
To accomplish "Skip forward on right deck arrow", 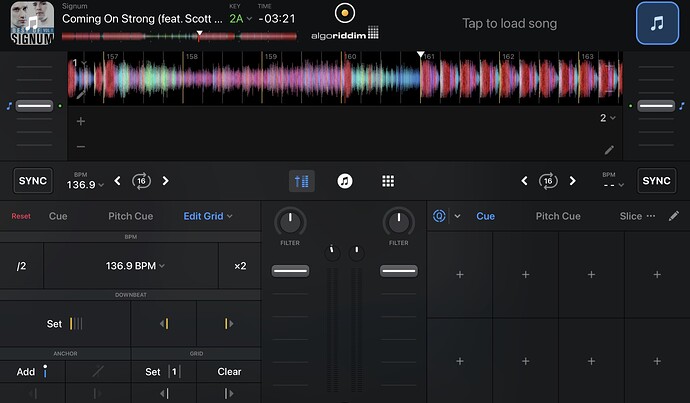I will tap(572, 181).
